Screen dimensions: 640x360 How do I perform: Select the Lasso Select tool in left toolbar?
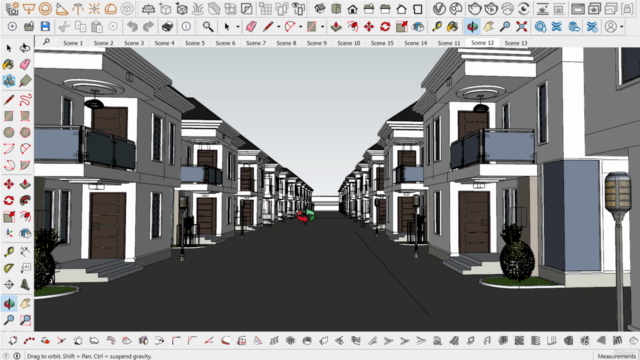click(25, 48)
